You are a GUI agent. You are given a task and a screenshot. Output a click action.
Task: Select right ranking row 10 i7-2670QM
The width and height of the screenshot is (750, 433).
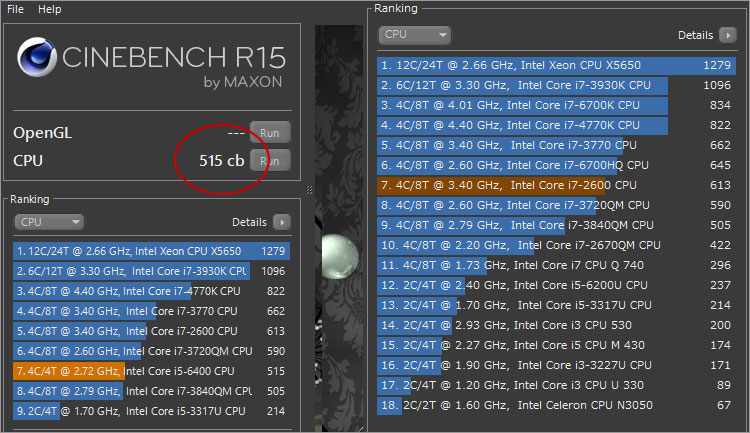(x=556, y=245)
